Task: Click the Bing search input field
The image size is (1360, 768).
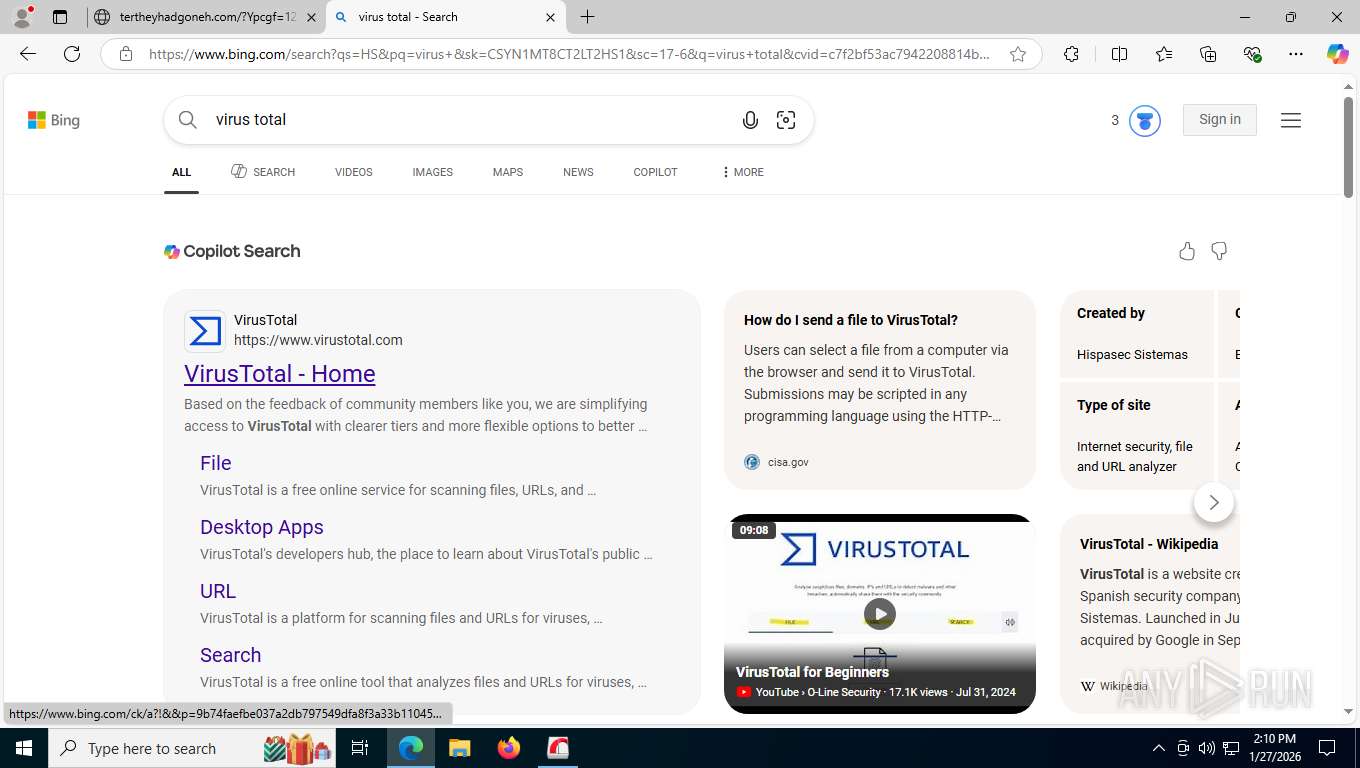Action: (x=470, y=120)
